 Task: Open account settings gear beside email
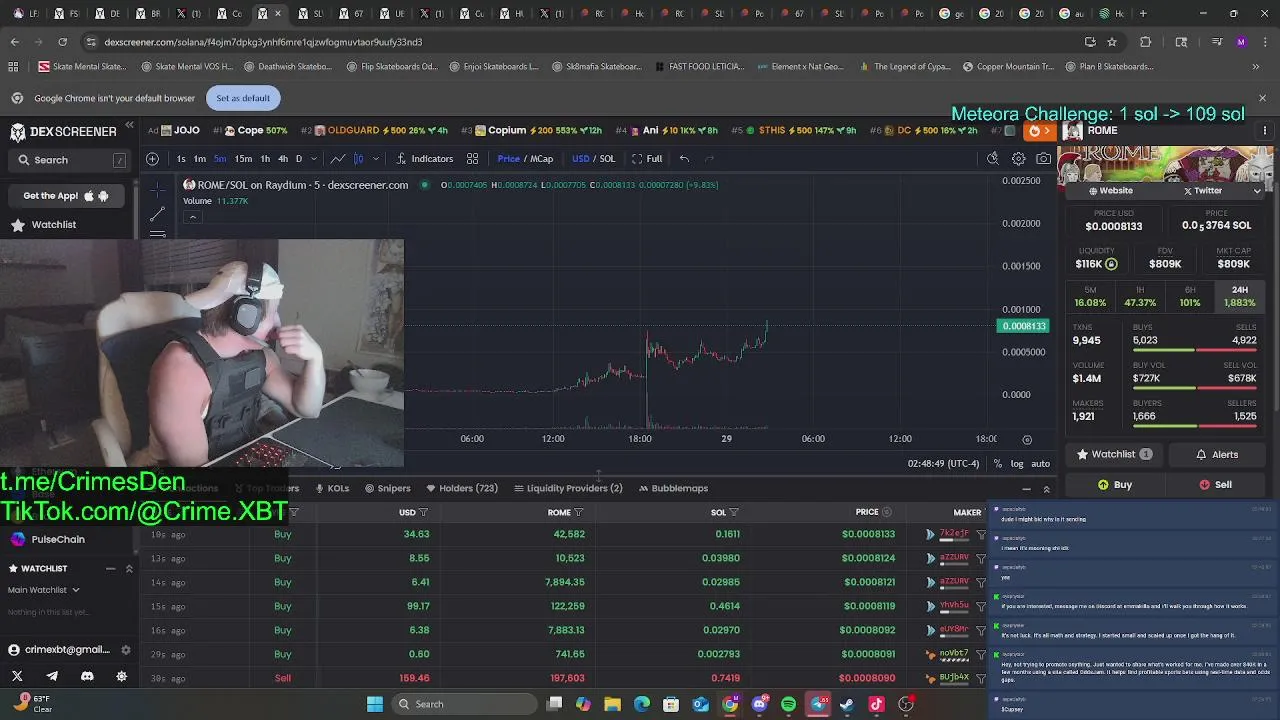[126, 649]
